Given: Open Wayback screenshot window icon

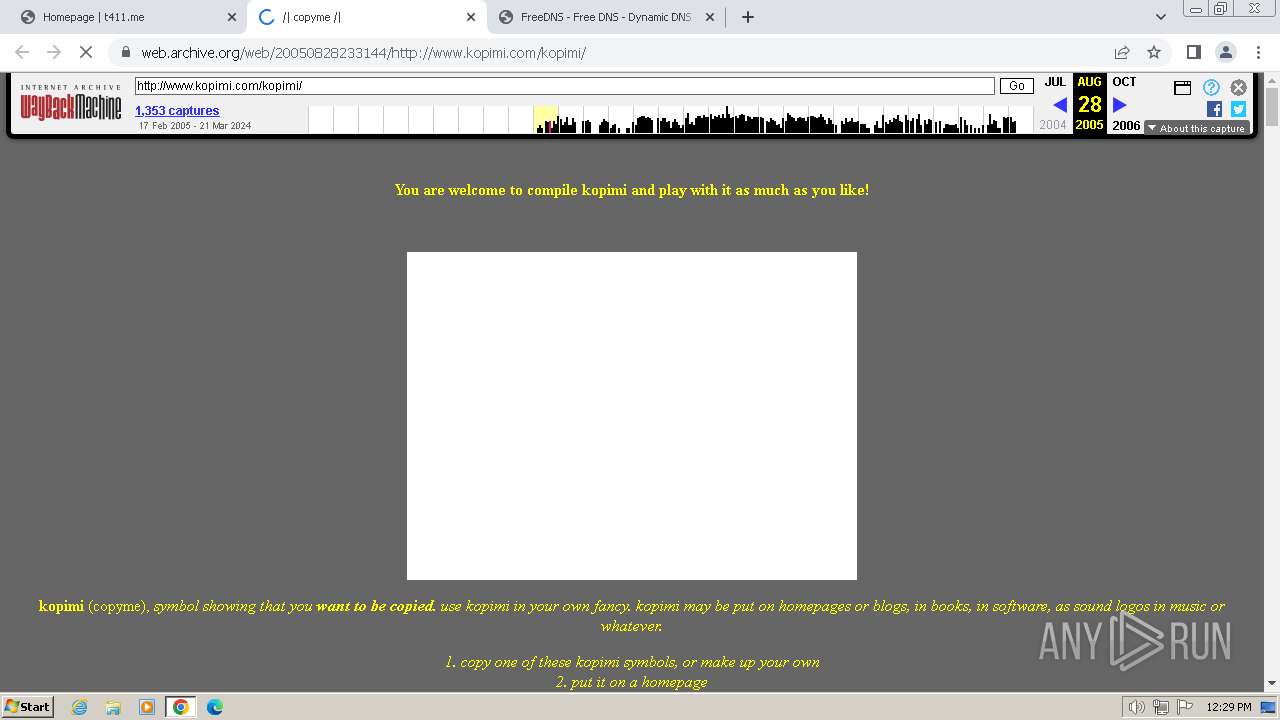Looking at the screenshot, I should coord(1182,87).
